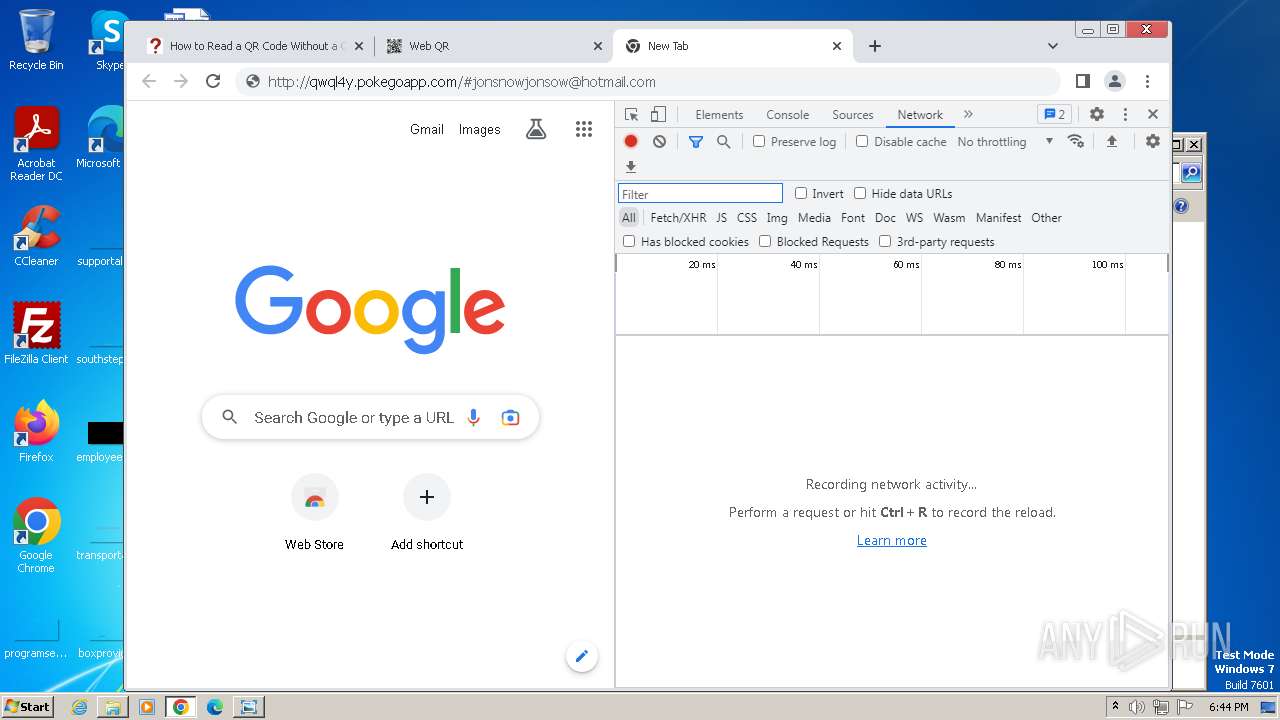
Task: Open Google Search Labs flask icon
Action: [536, 129]
